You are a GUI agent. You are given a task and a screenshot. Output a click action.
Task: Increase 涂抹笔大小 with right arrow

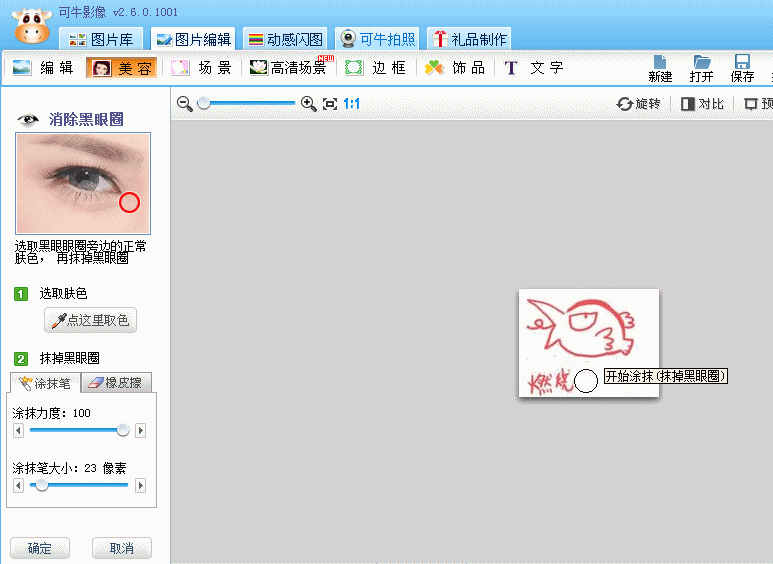click(x=141, y=486)
